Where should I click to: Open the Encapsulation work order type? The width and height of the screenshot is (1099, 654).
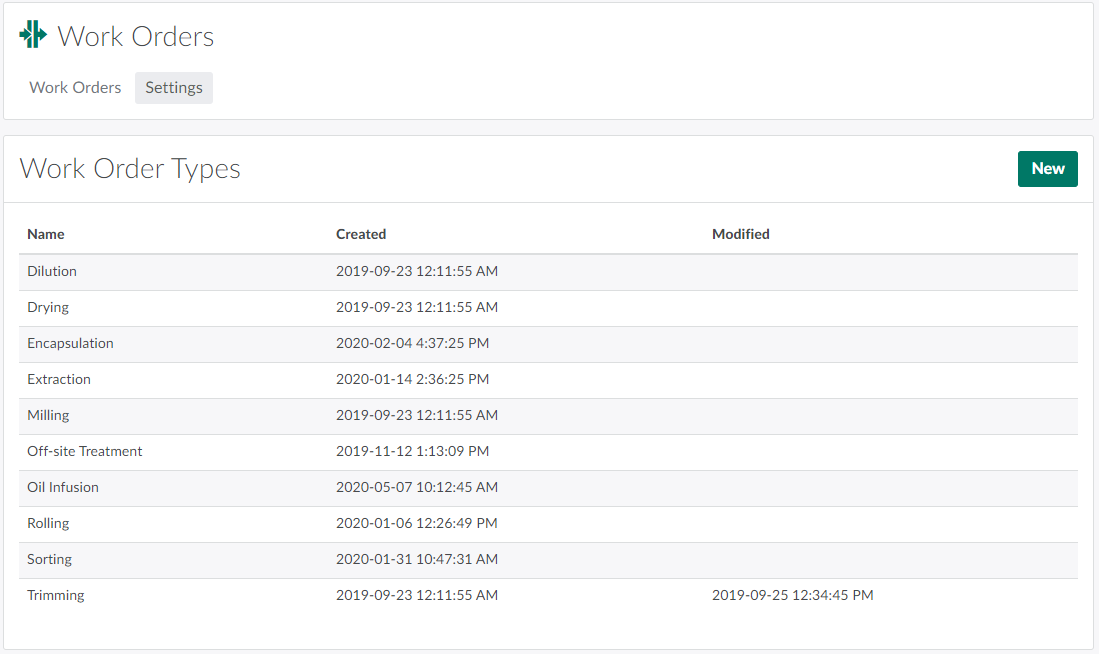(70, 343)
